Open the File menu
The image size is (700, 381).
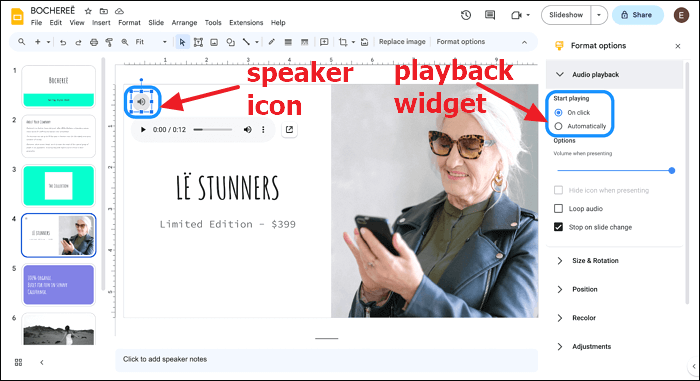click(x=36, y=22)
